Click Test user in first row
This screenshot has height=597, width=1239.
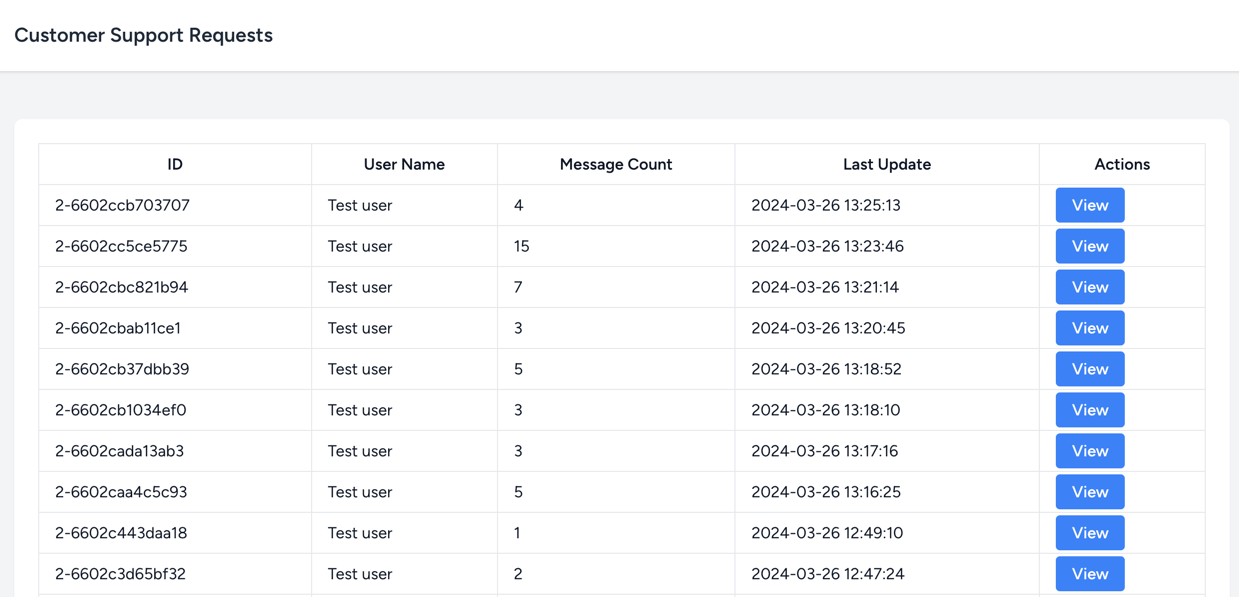360,205
